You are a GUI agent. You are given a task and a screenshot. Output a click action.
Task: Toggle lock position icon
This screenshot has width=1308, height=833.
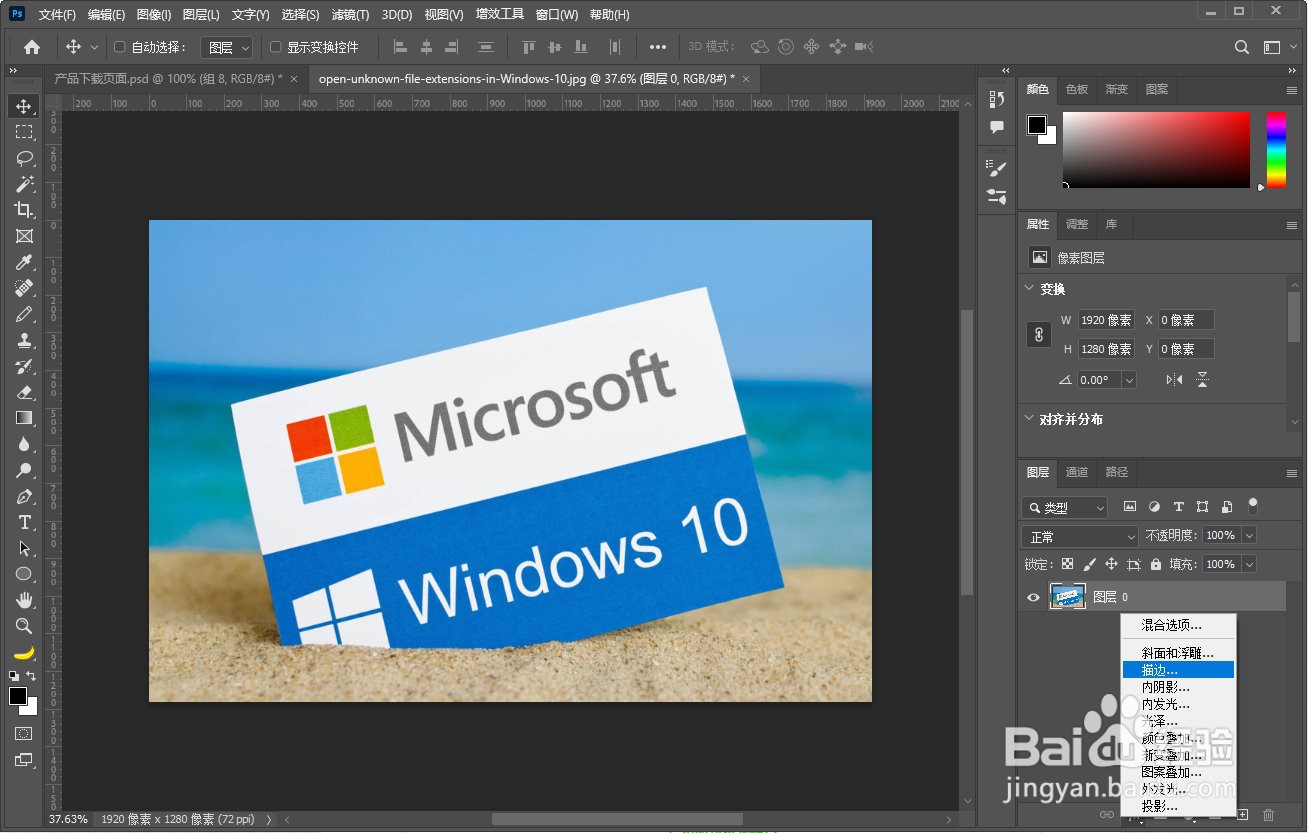[1111, 564]
